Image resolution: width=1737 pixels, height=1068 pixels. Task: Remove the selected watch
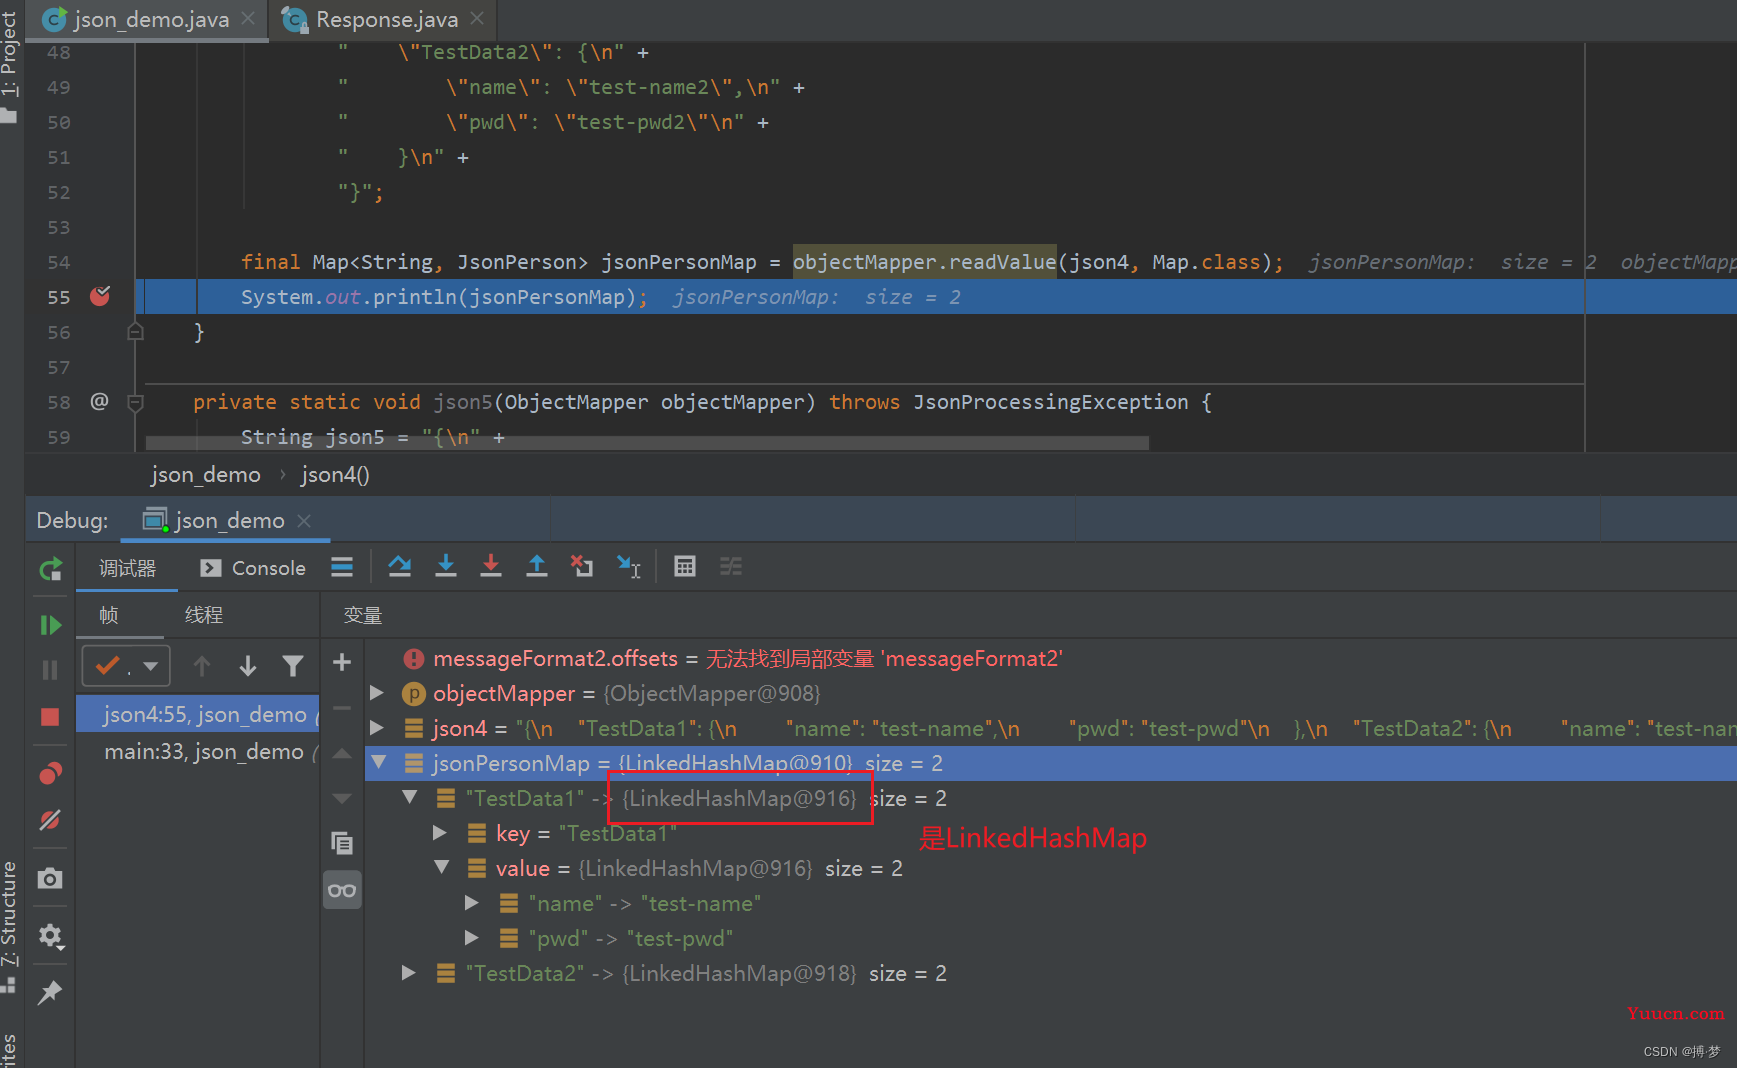pyautogui.click(x=342, y=708)
